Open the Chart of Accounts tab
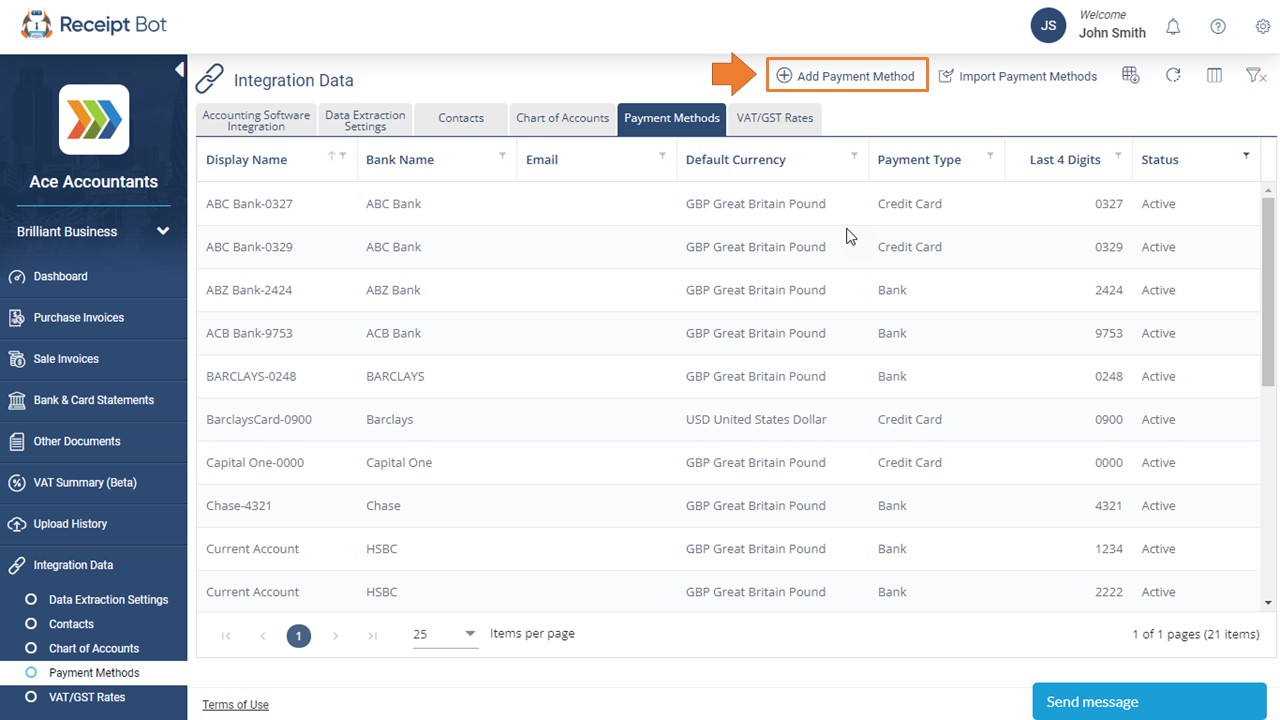The image size is (1280, 720). [x=562, y=118]
